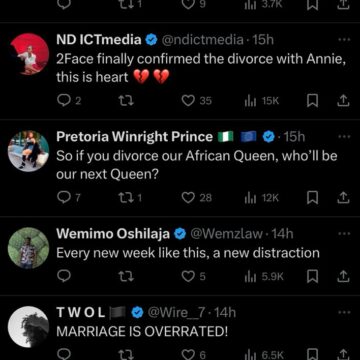360x360 pixels.
Task: Open TWOL's profile avatar
Action: point(29,327)
